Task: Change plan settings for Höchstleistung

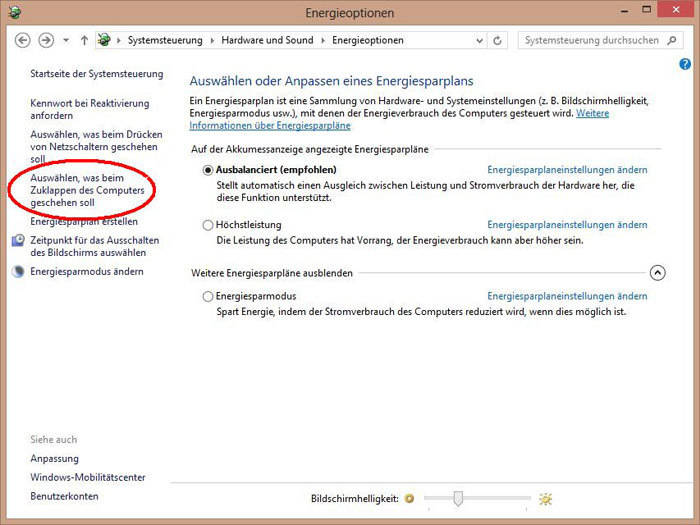Action: pyautogui.click(x=567, y=225)
